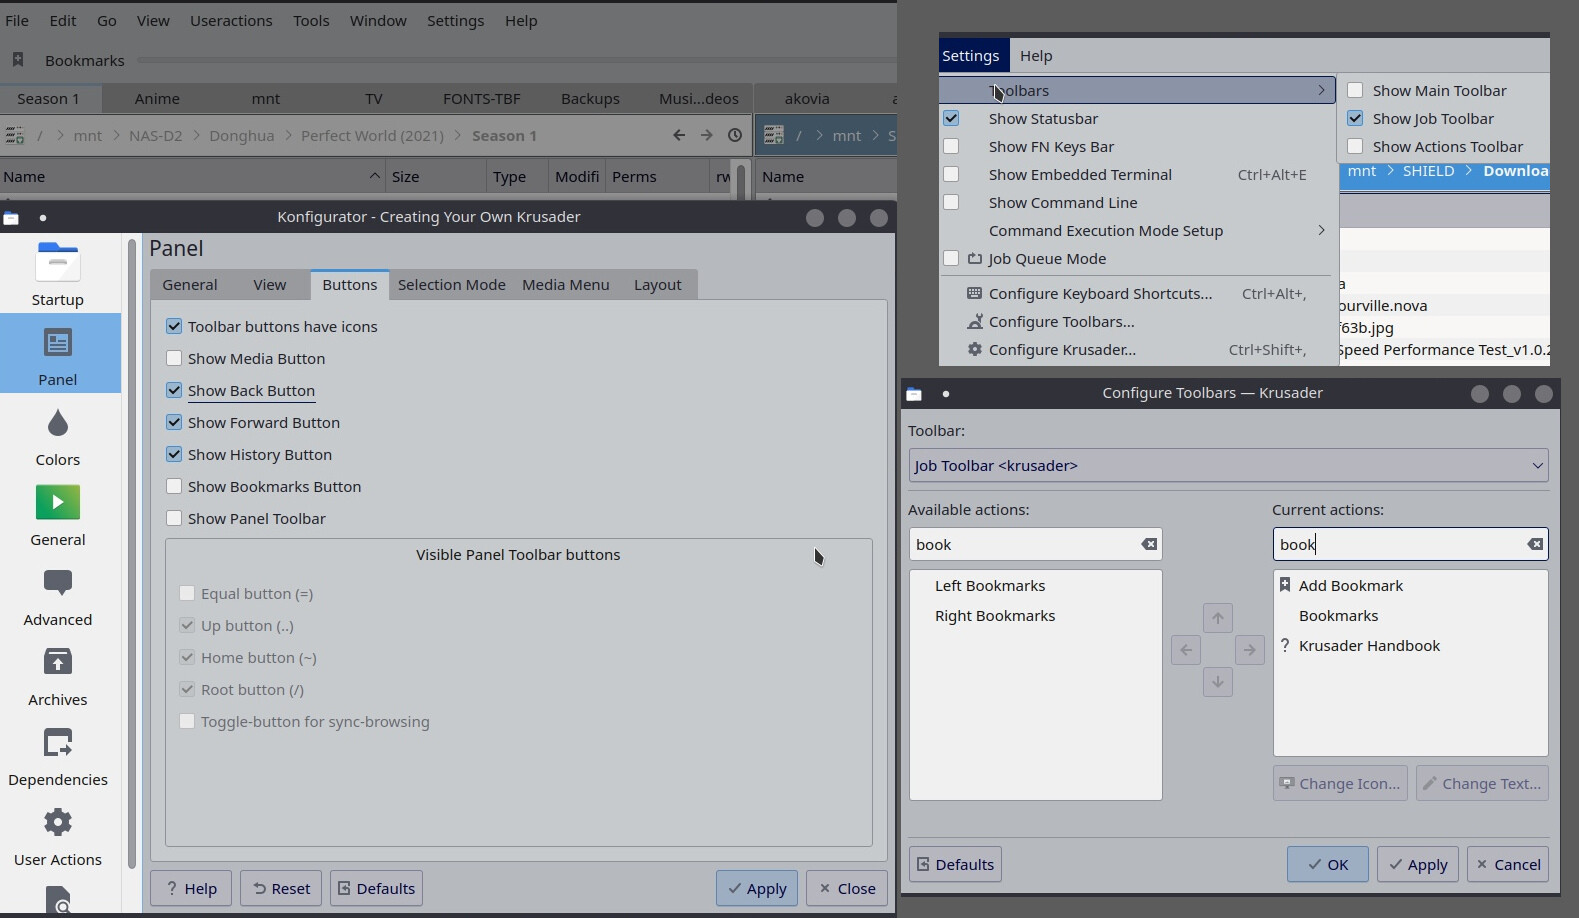1579x918 pixels.
Task: Switch to the Selection Mode tab
Action: coord(451,284)
